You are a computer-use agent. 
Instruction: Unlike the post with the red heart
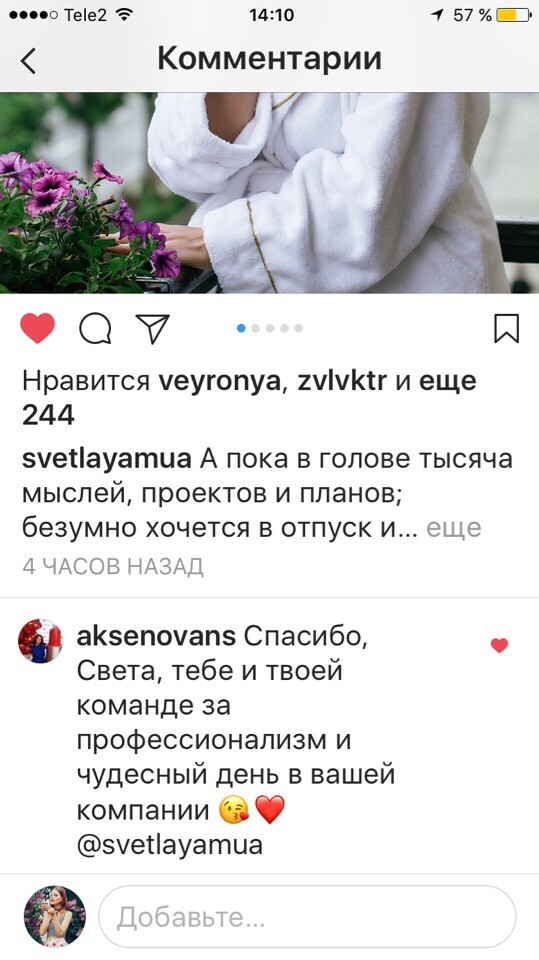(38, 329)
